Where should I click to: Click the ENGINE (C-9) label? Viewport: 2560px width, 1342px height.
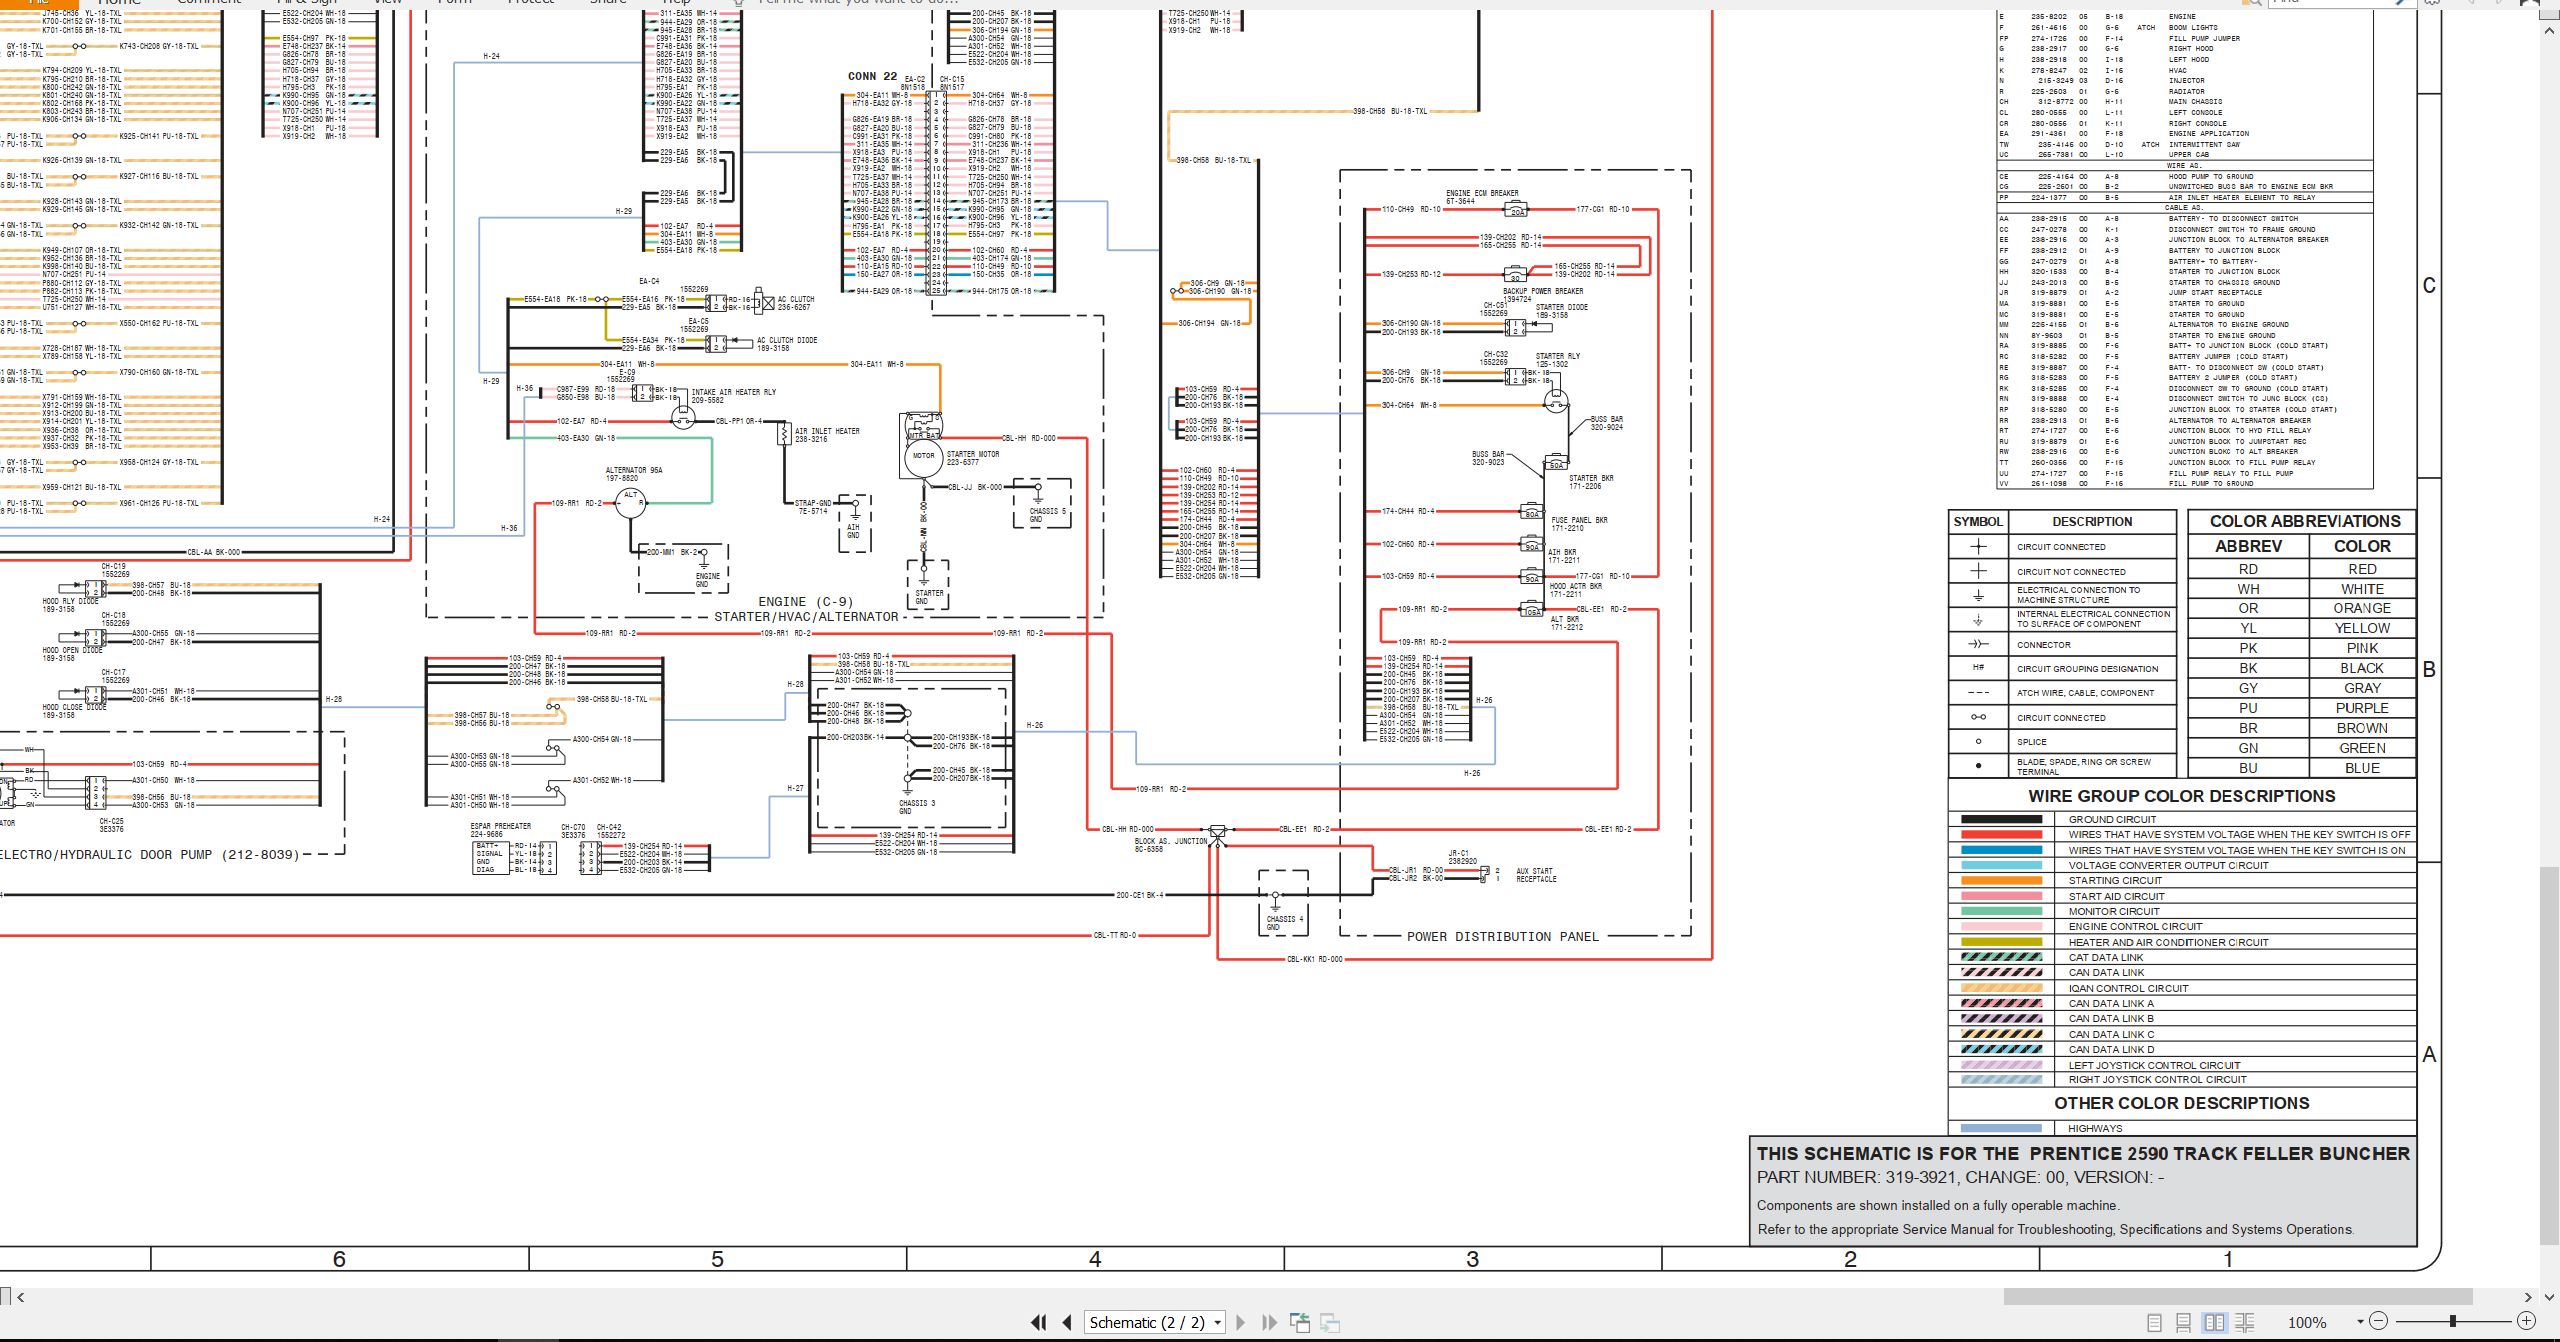pos(805,602)
